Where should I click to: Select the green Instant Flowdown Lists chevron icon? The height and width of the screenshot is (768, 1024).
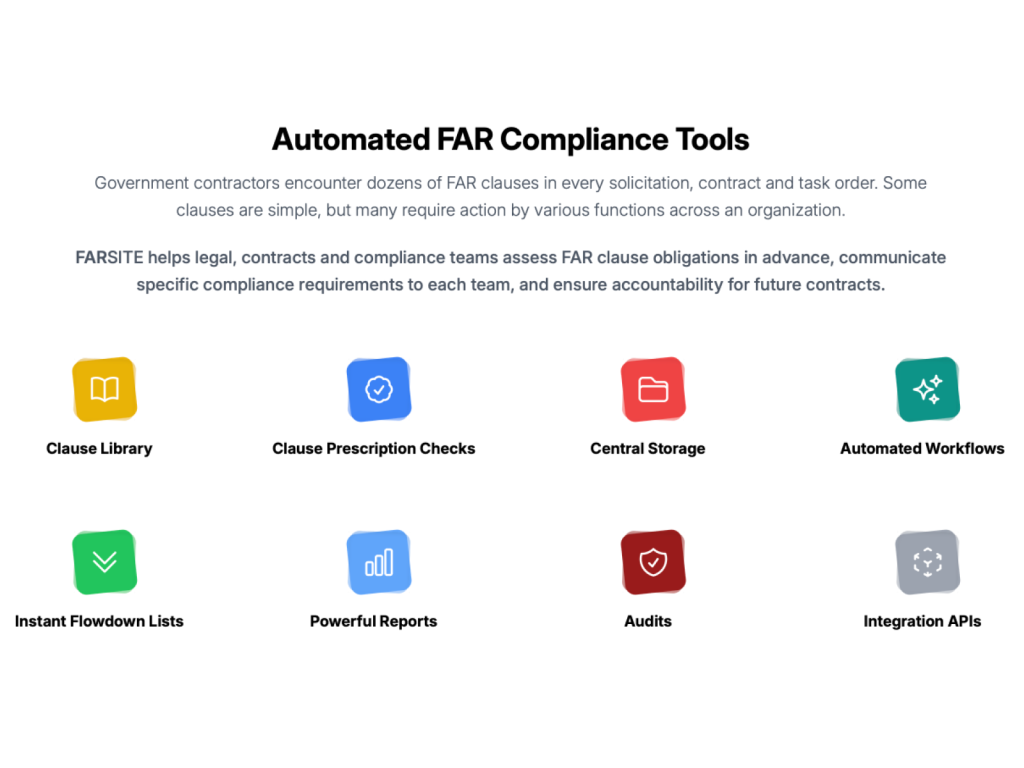click(x=104, y=562)
